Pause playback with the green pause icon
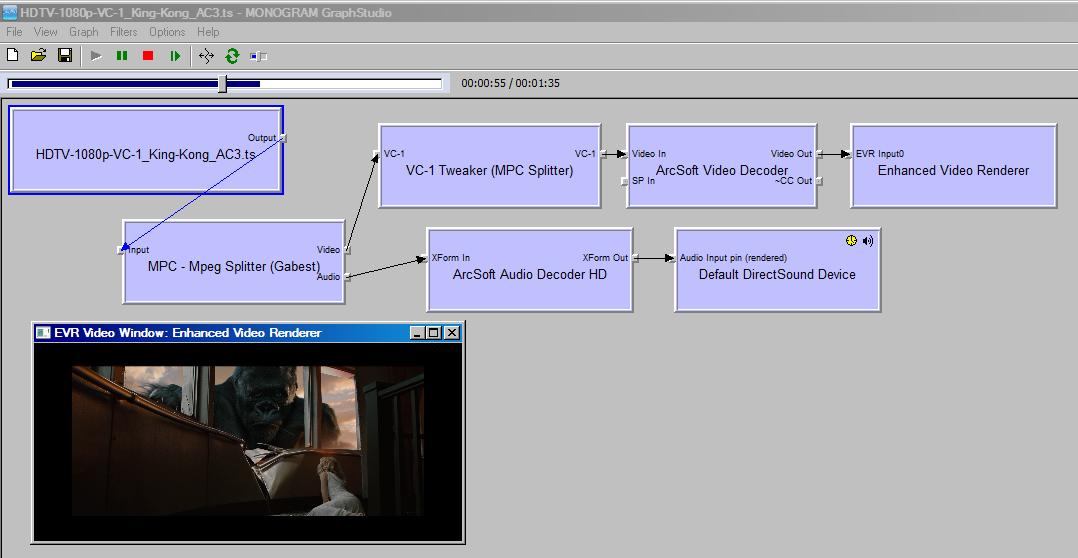The width and height of the screenshot is (1078, 558). coord(122,56)
